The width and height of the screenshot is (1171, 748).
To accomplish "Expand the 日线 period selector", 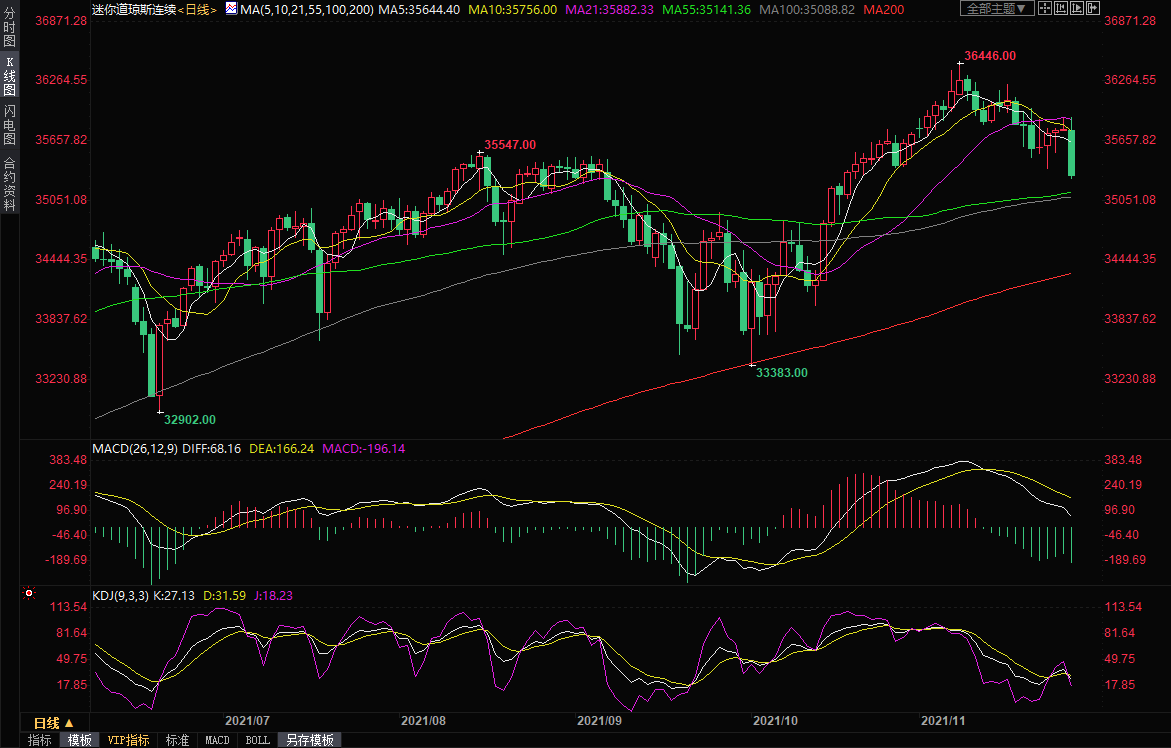I will pos(54,723).
